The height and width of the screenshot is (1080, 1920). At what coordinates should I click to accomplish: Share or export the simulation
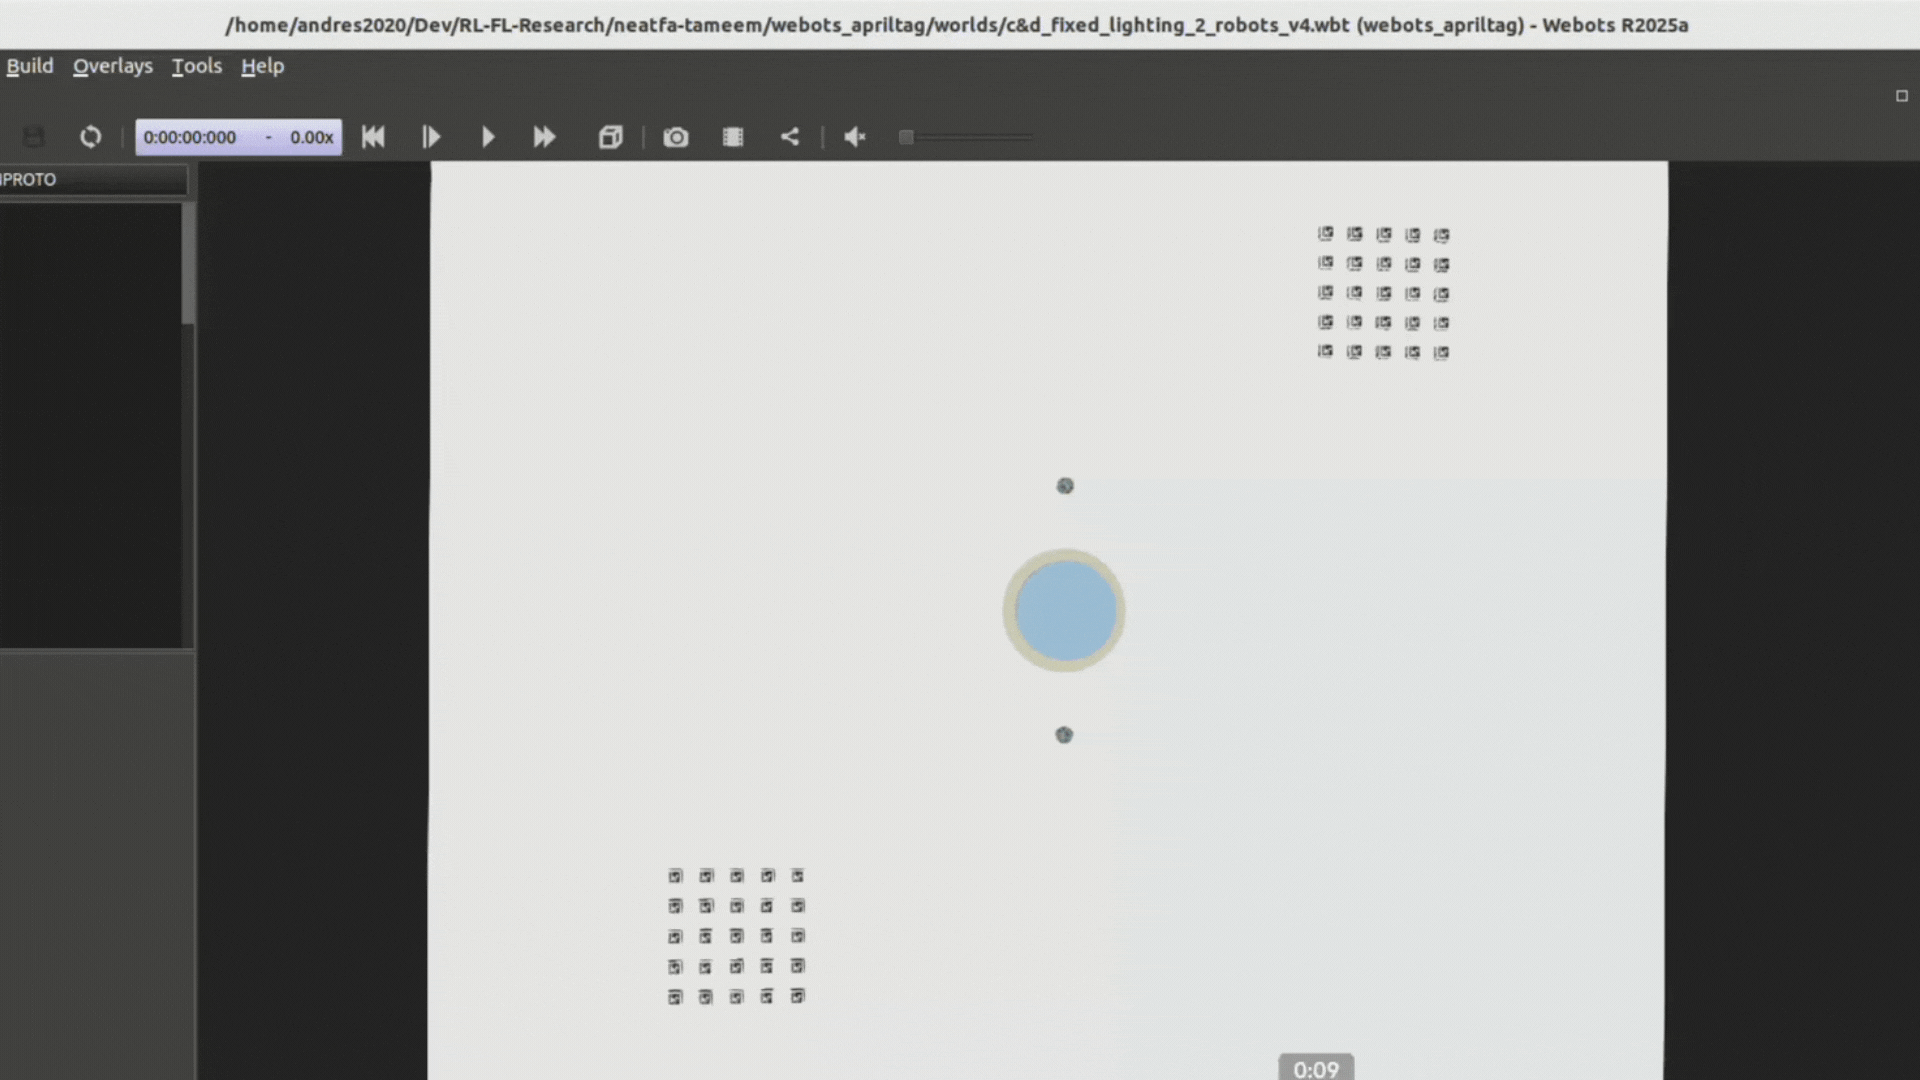(x=790, y=137)
